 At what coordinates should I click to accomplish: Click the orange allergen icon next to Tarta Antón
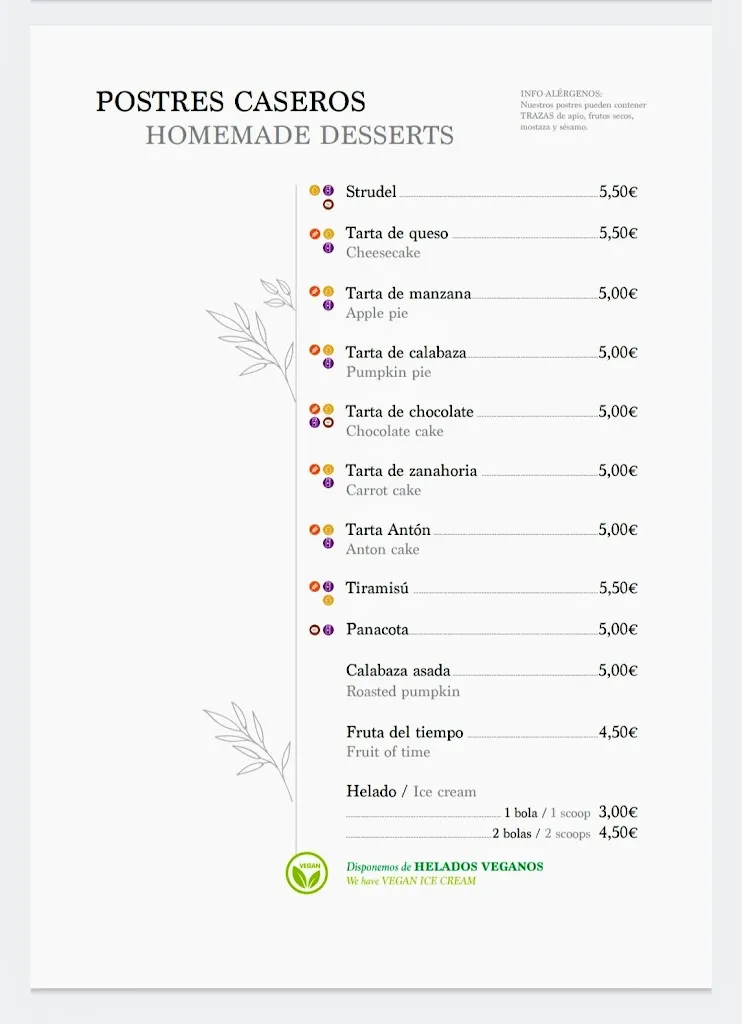314,530
